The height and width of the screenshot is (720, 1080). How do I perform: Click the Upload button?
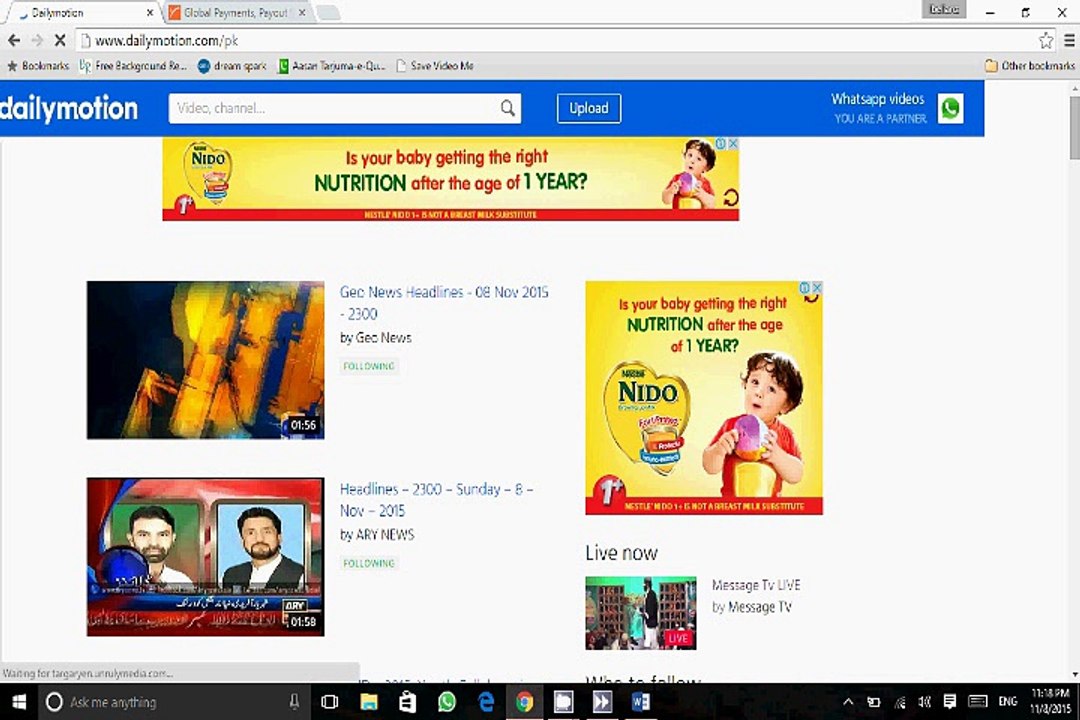(589, 108)
